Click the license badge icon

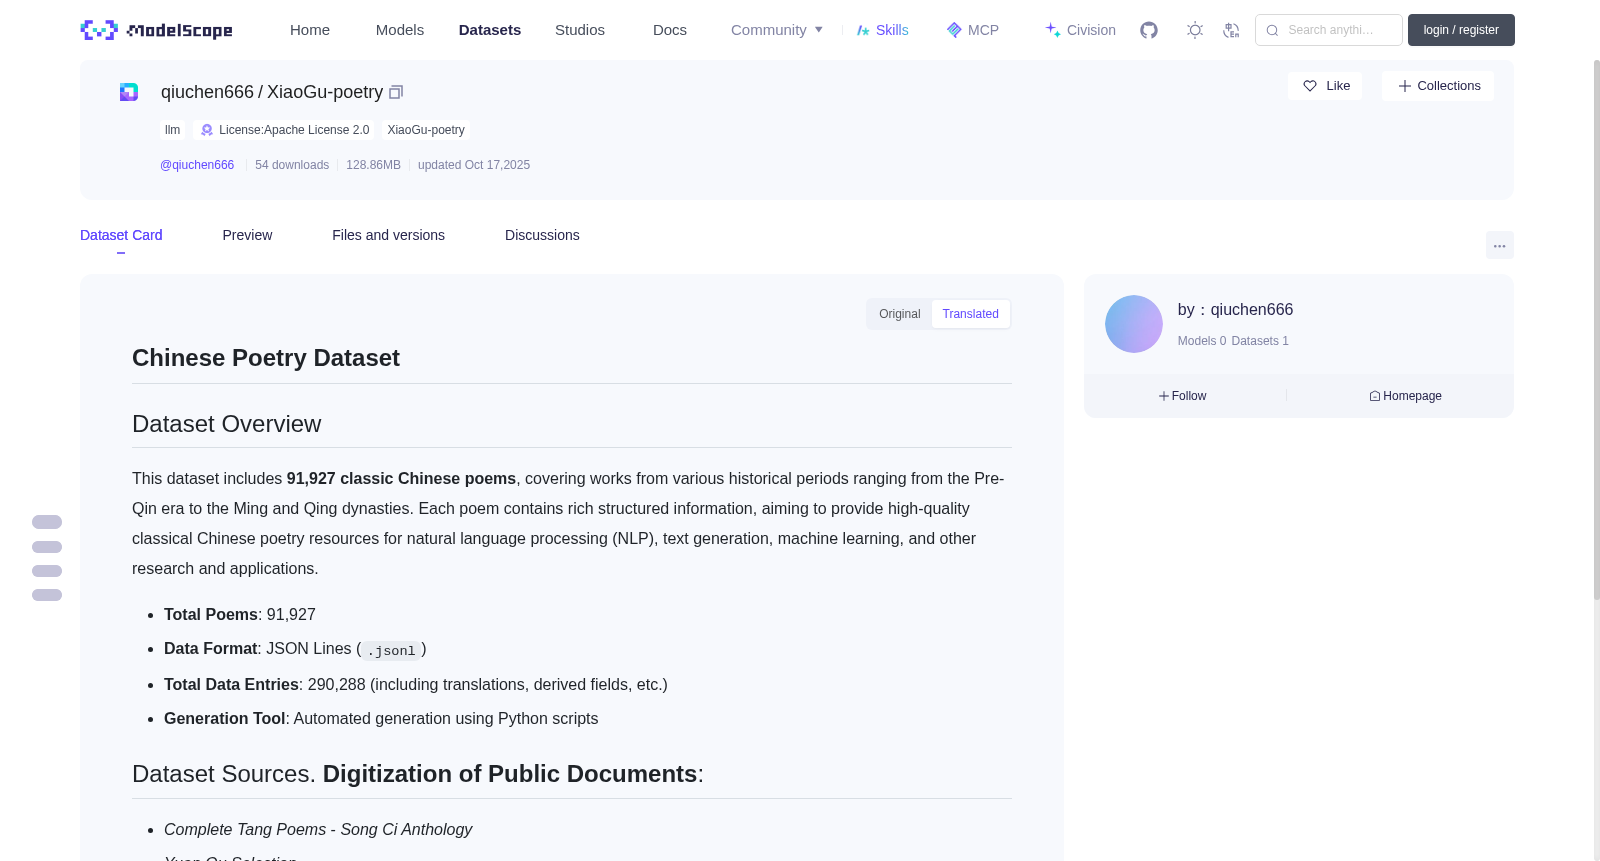pos(207,130)
